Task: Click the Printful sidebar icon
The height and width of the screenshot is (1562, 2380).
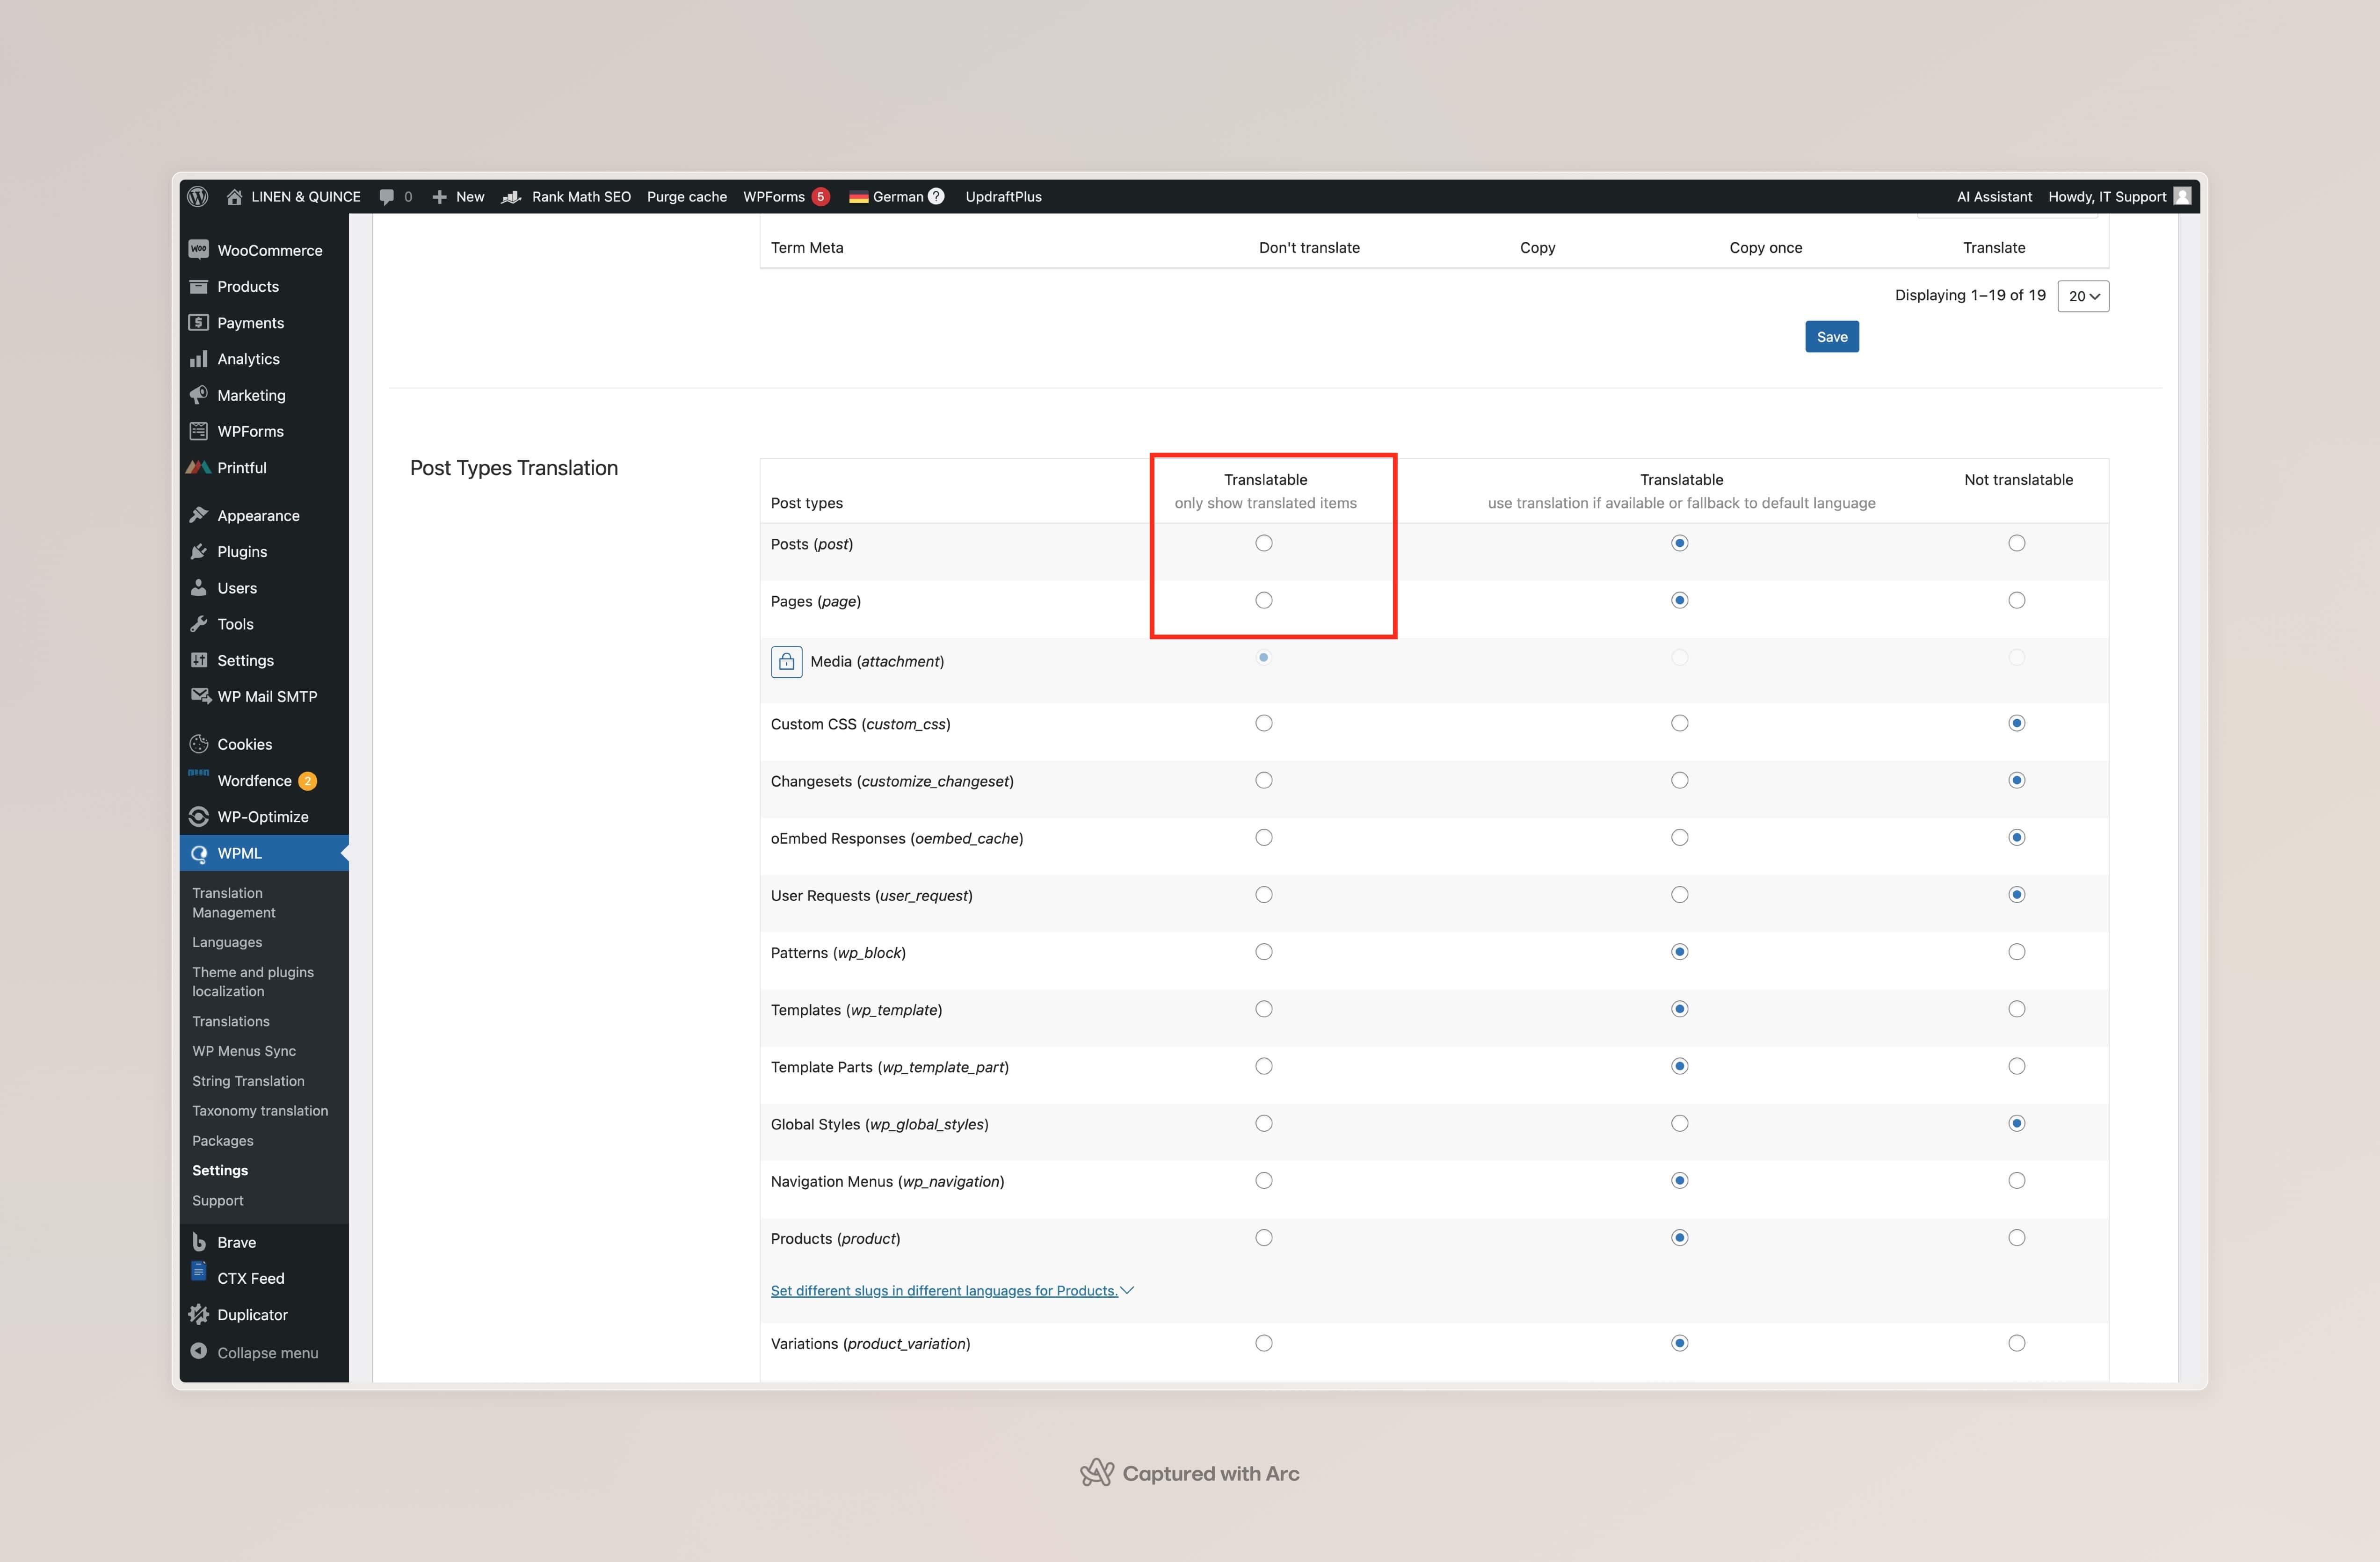Action: (x=198, y=467)
